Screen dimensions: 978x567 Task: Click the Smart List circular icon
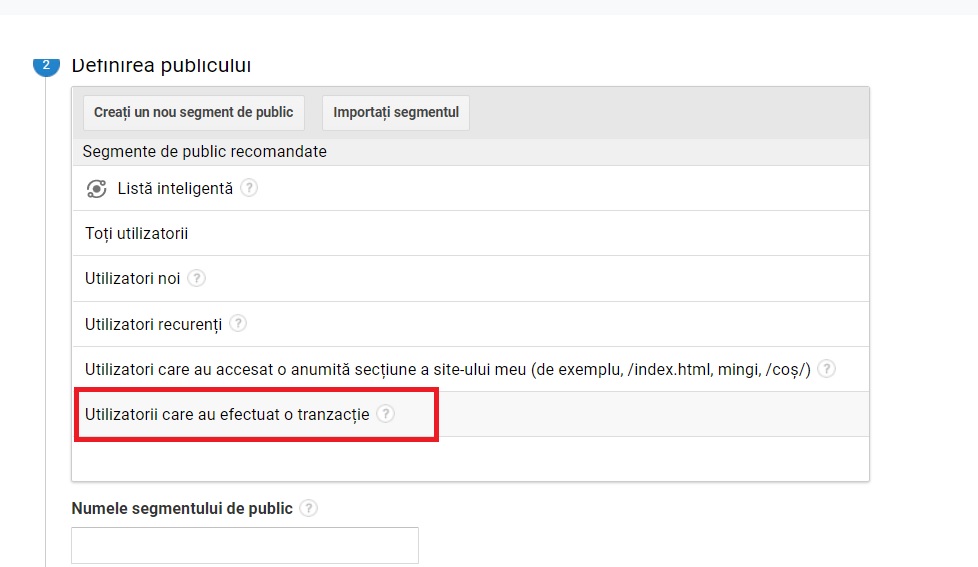click(96, 188)
